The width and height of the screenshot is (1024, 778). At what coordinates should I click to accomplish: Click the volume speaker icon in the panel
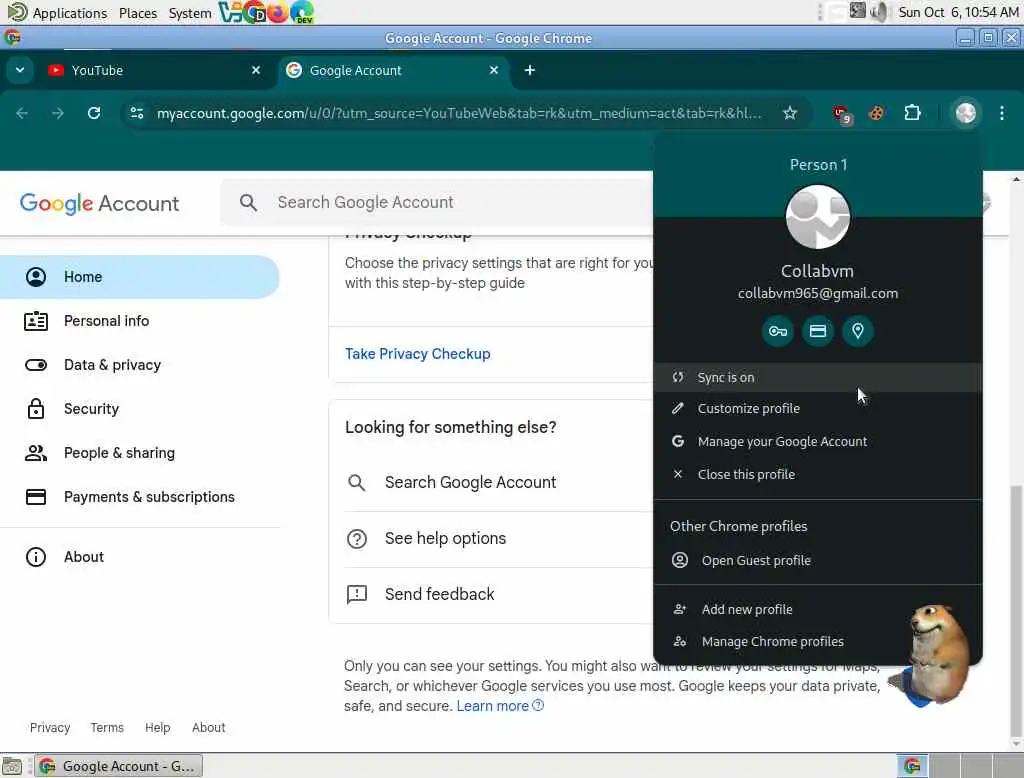coord(879,12)
